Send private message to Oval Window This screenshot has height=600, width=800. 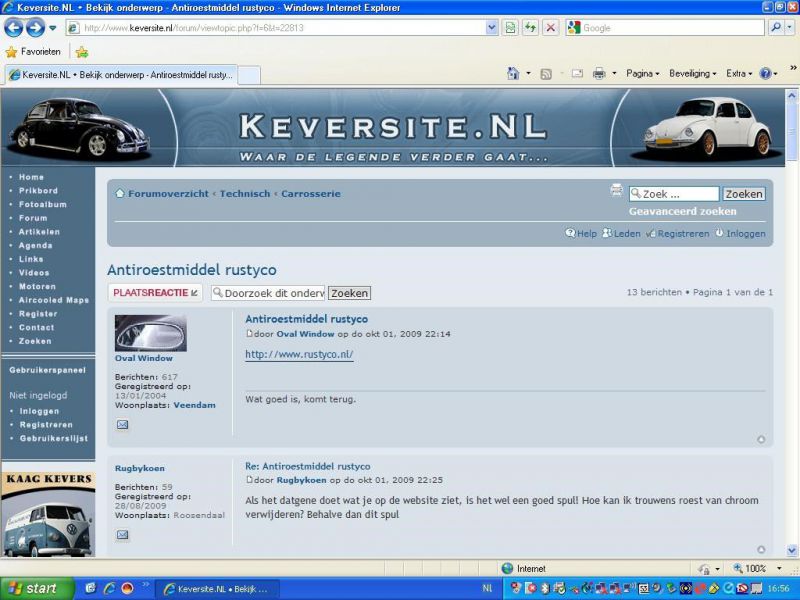point(122,424)
